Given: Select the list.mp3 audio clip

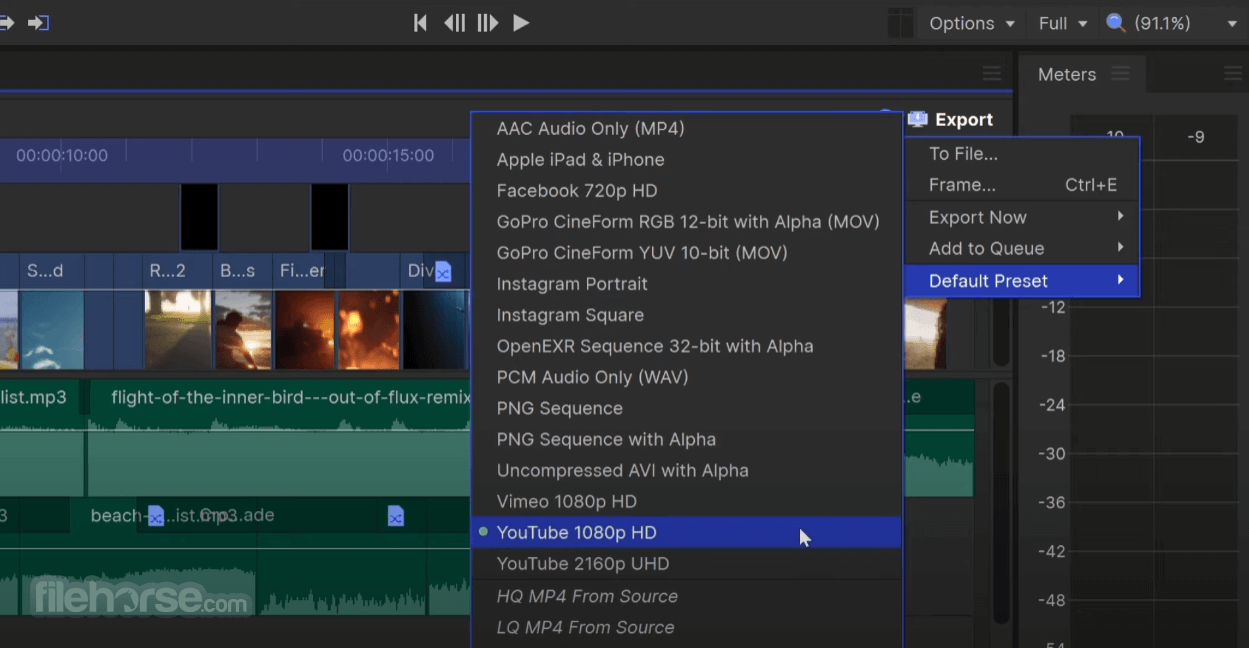Looking at the screenshot, I should pos(40,437).
